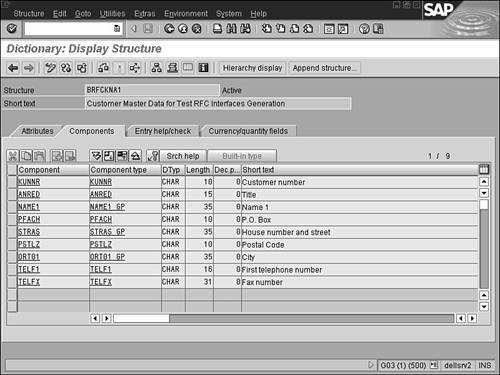Open the Environment menu

tap(186, 14)
